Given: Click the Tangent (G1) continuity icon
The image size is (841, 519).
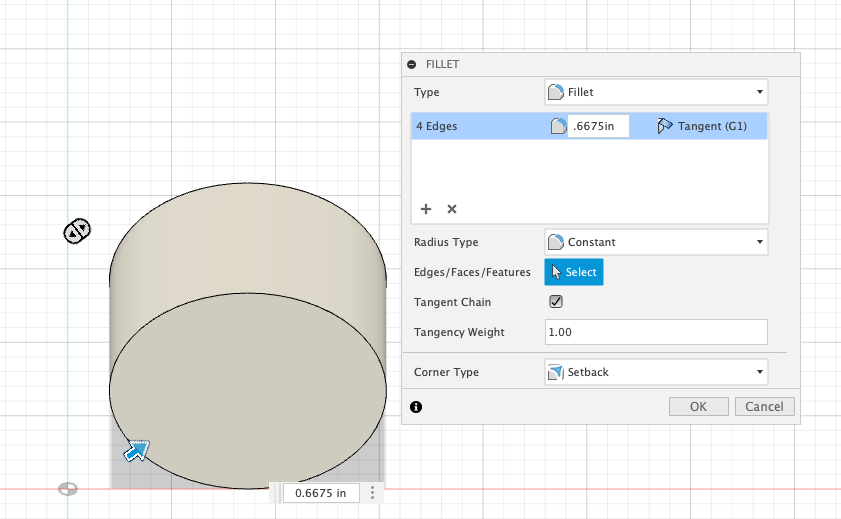Looking at the screenshot, I should [664, 126].
